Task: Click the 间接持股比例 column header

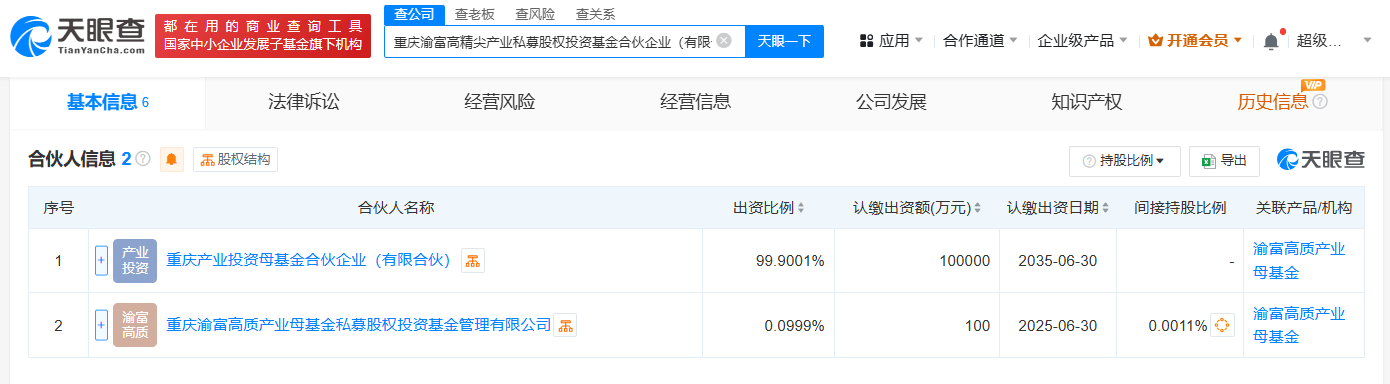Action: coord(1180,208)
